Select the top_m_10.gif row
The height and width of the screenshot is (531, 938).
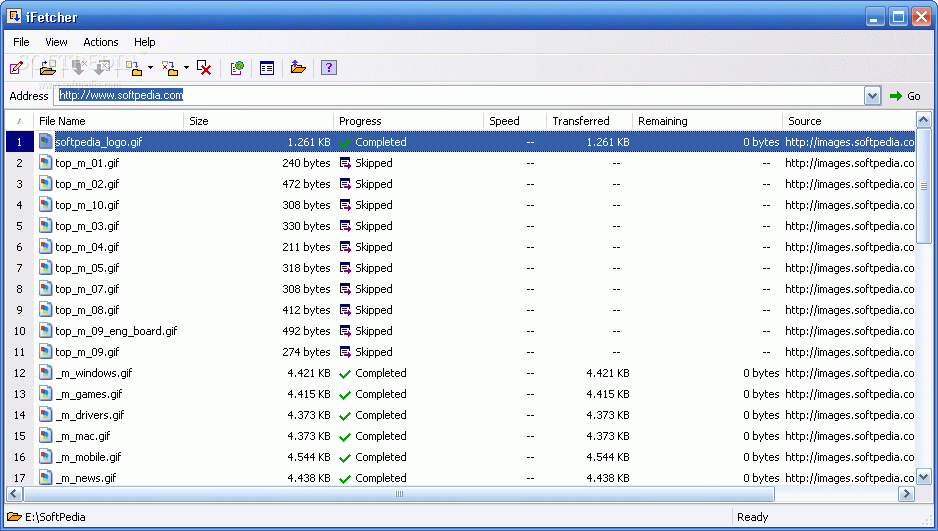pyautogui.click(x=461, y=205)
